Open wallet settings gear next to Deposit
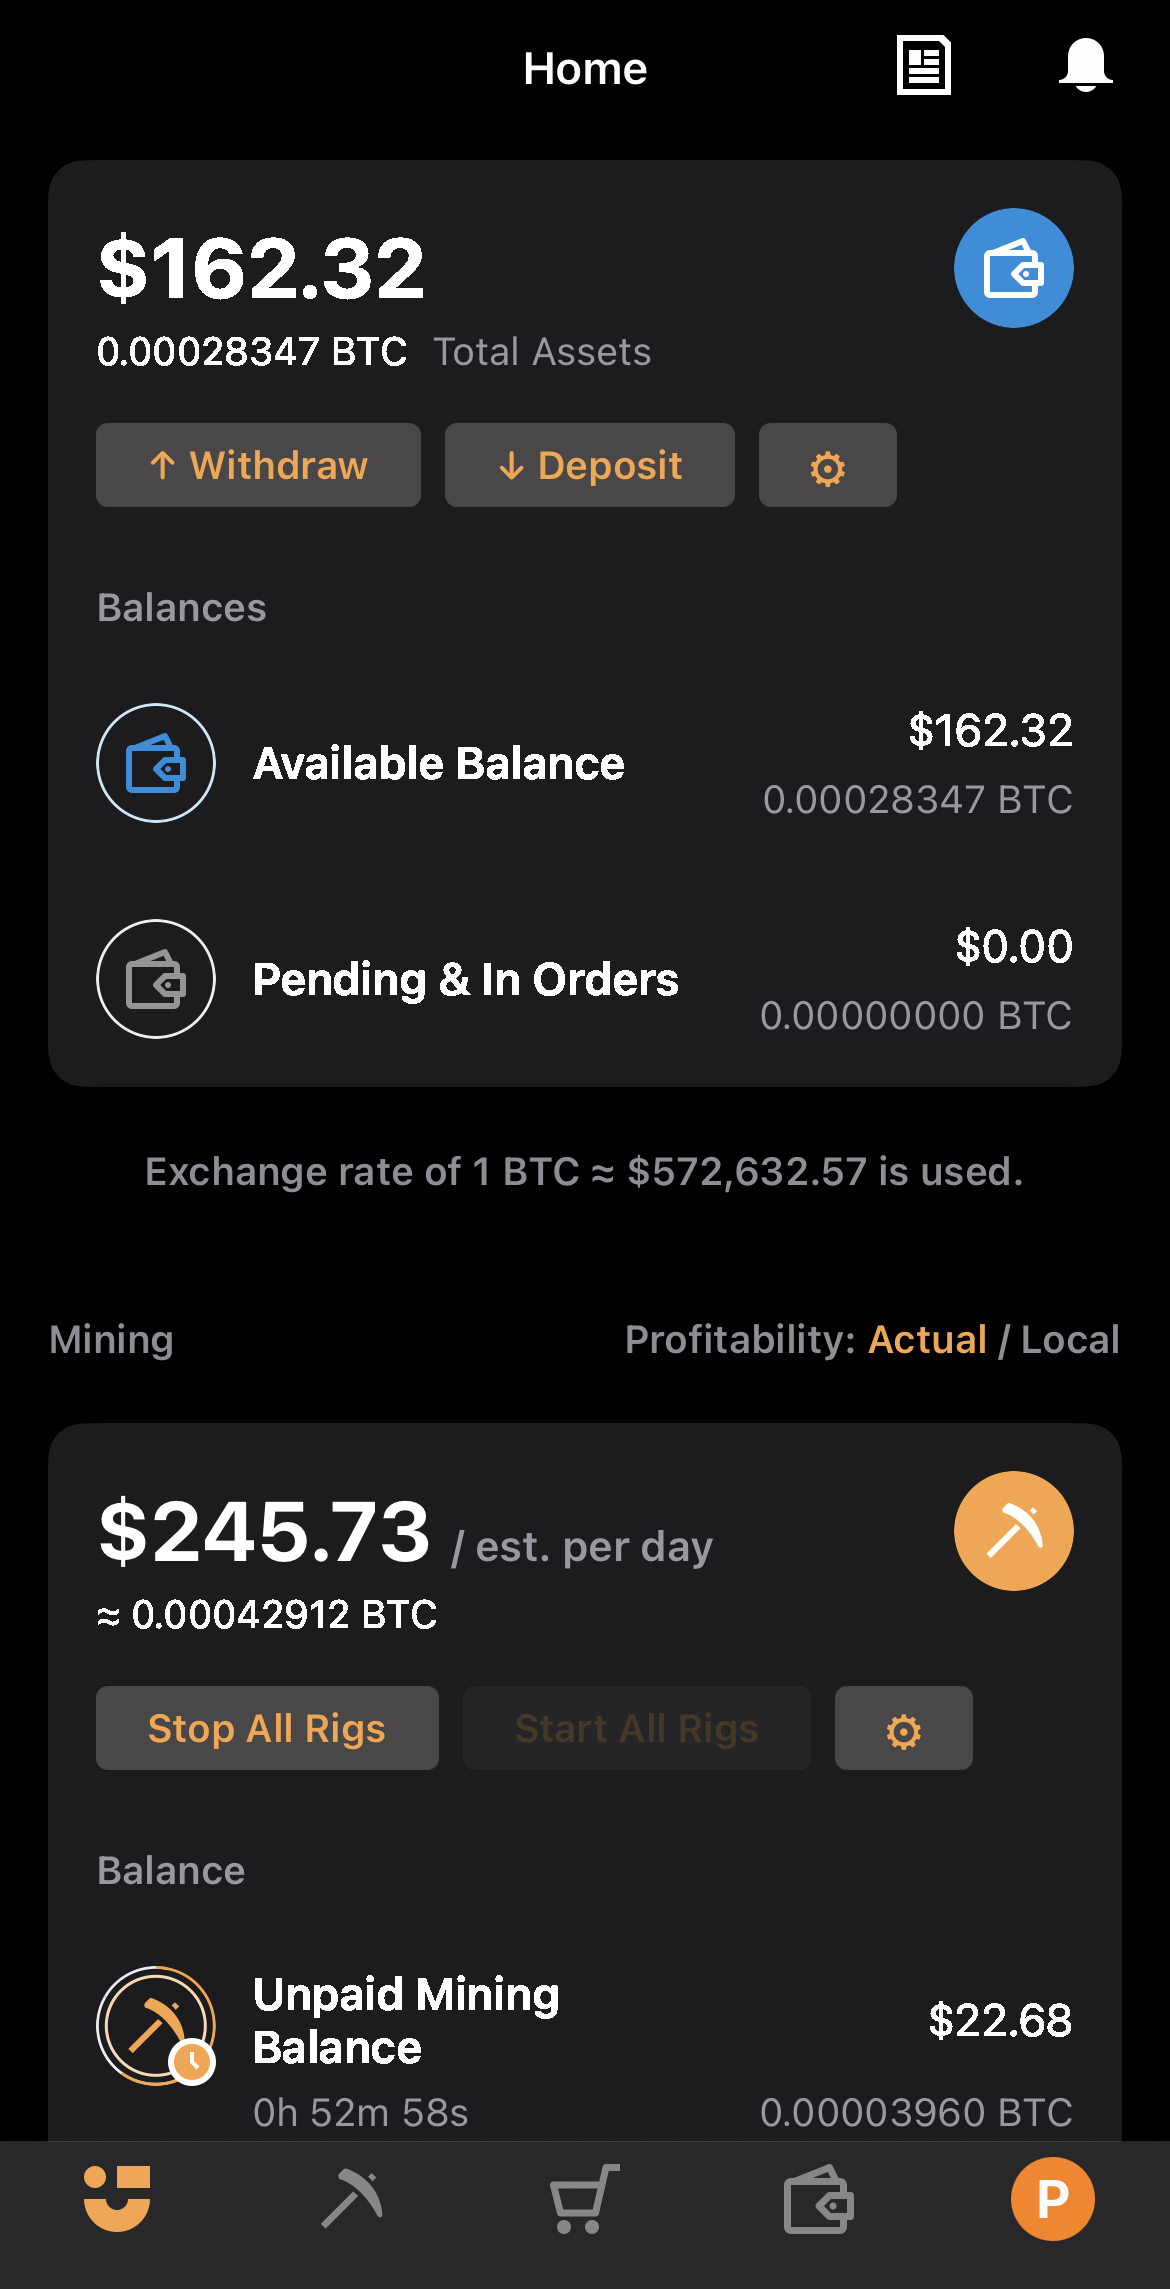This screenshot has height=2289, width=1170. pos(827,466)
